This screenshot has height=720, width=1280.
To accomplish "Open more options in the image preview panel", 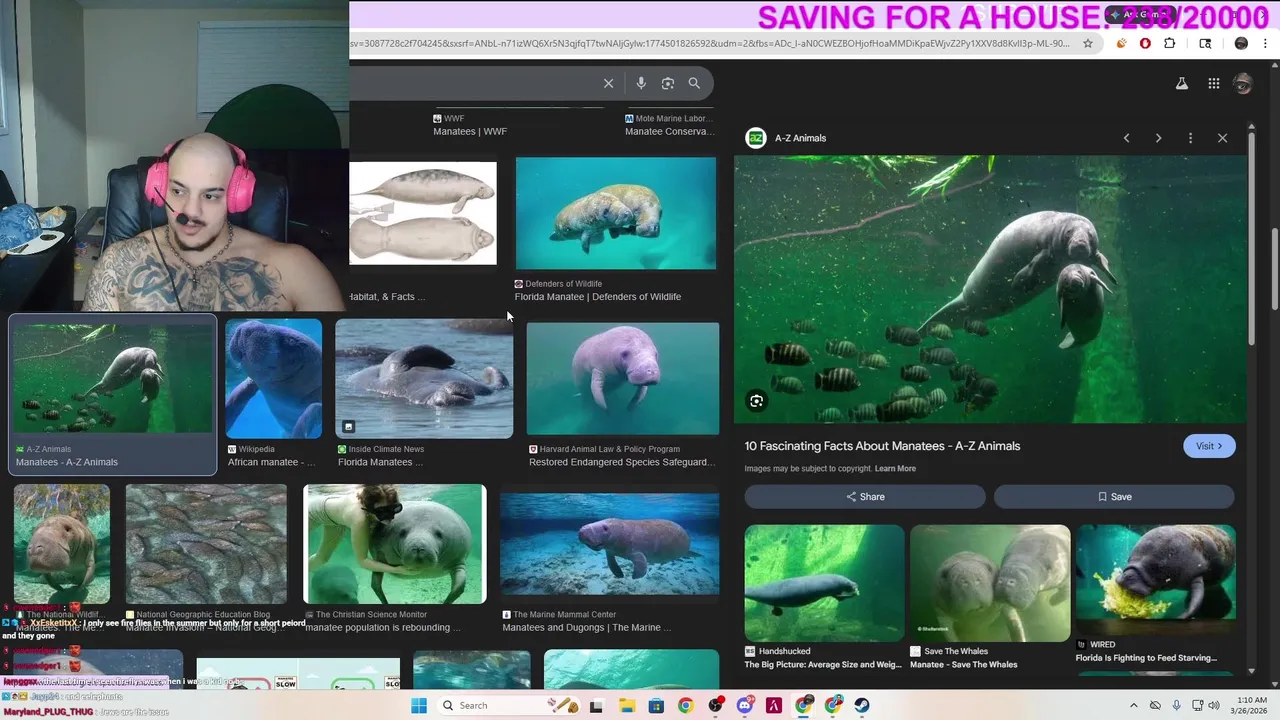I will [x=1190, y=138].
